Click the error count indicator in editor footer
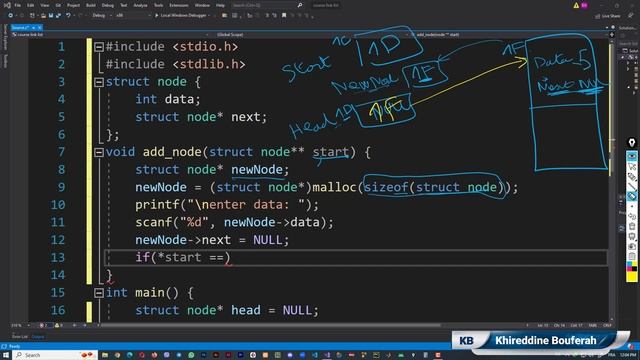 44,326
